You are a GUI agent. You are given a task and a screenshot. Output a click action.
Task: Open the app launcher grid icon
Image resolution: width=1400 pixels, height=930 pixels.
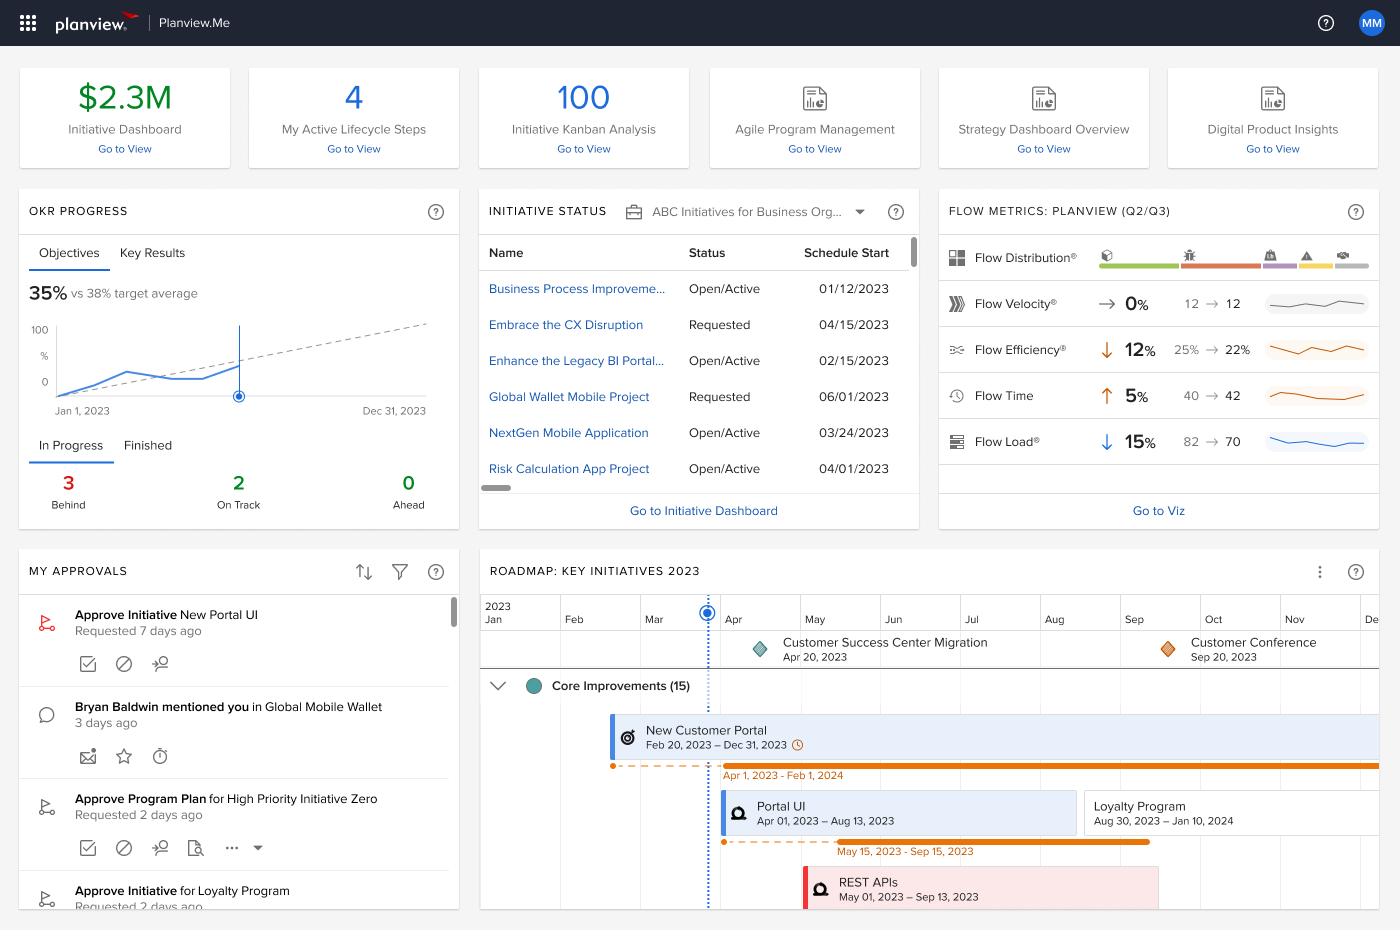click(x=28, y=23)
